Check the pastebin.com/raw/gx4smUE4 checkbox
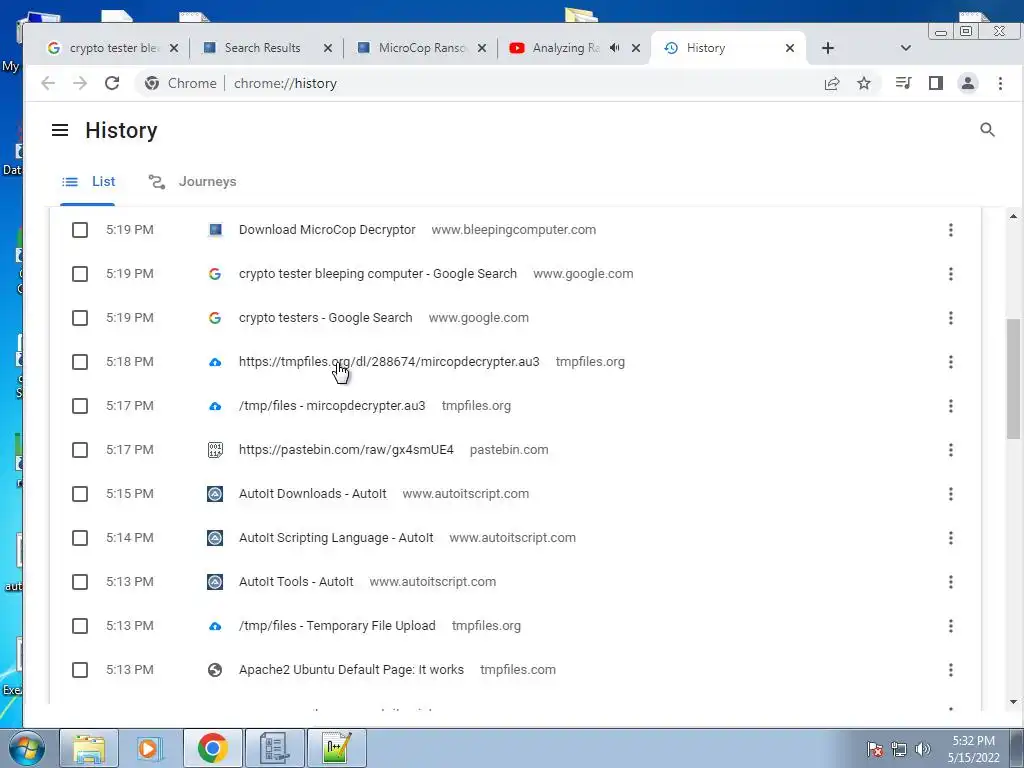This screenshot has height=768, width=1024. (x=80, y=450)
